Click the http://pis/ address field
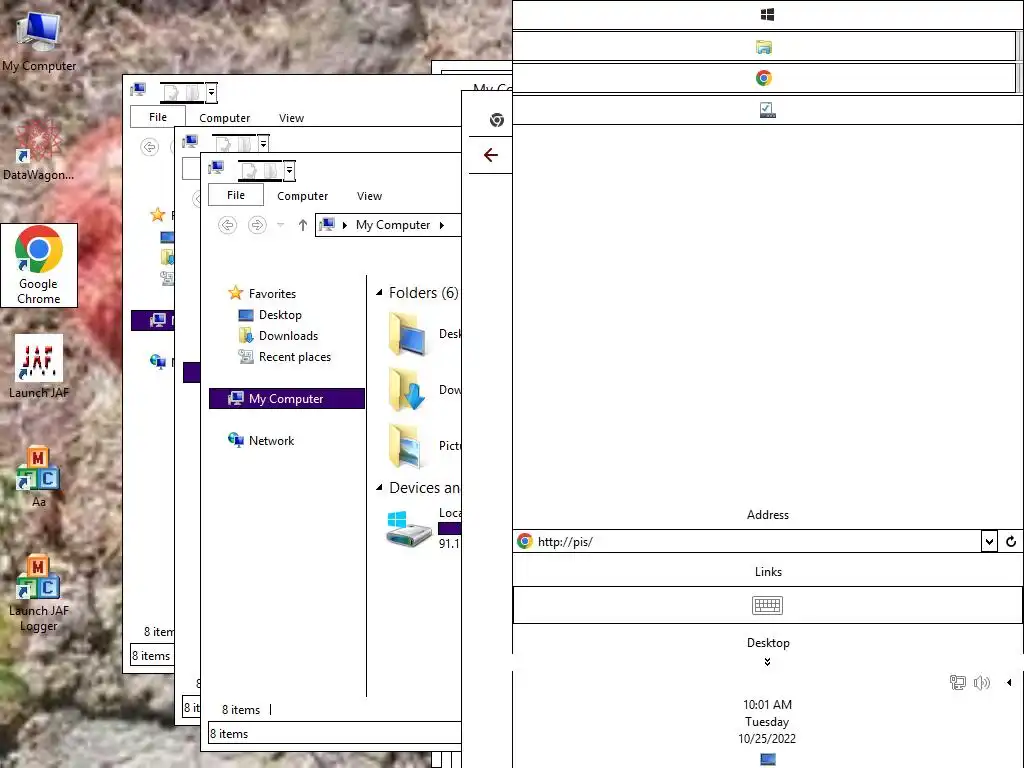The image size is (1024, 768). [748, 541]
